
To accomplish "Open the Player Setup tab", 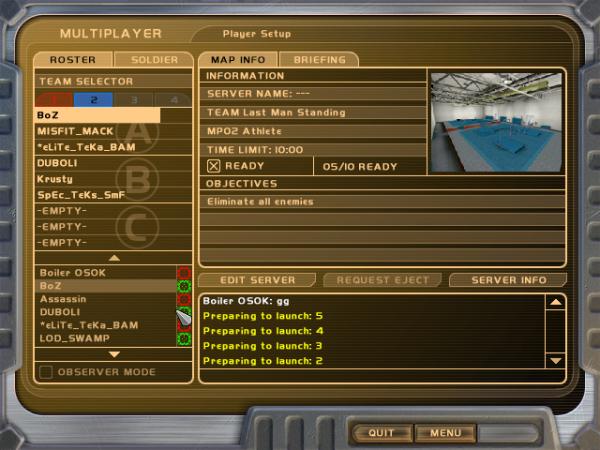I will click(x=257, y=34).
